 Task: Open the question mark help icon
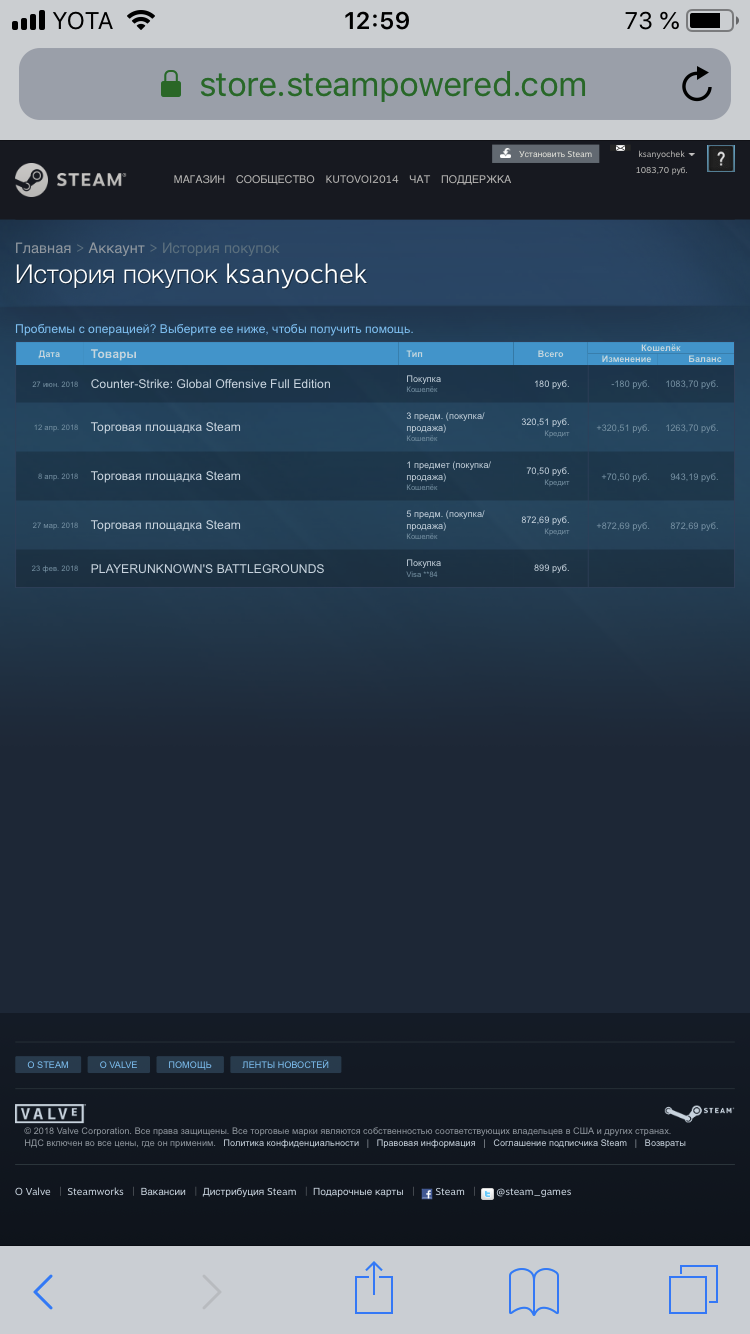tap(721, 158)
